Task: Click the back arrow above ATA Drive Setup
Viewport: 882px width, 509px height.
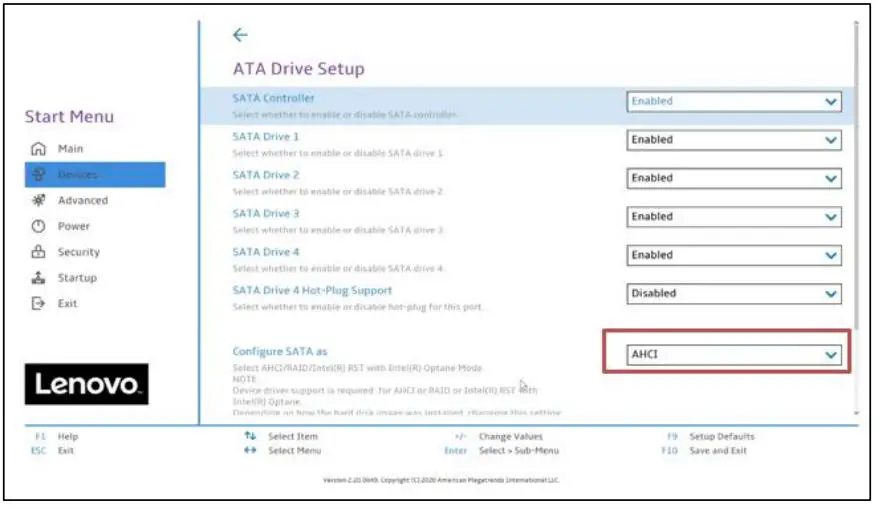Action: (240, 35)
